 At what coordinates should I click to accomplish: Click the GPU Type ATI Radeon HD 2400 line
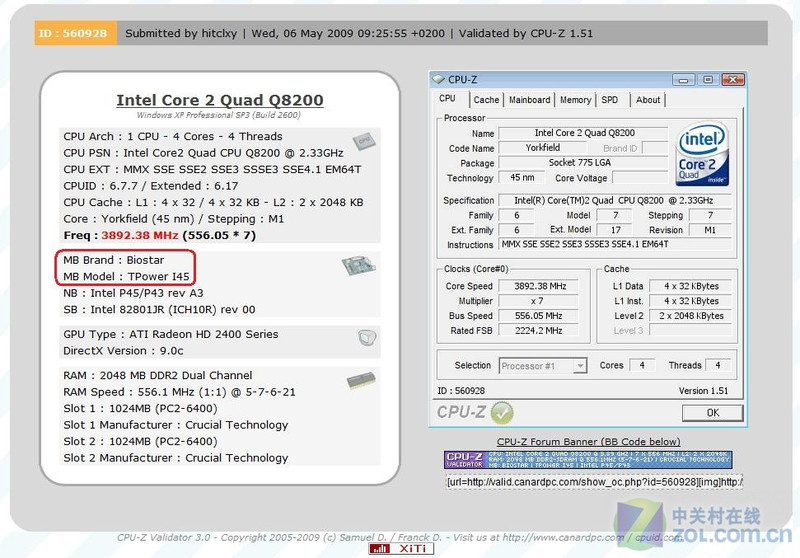(x=171, y=334)
